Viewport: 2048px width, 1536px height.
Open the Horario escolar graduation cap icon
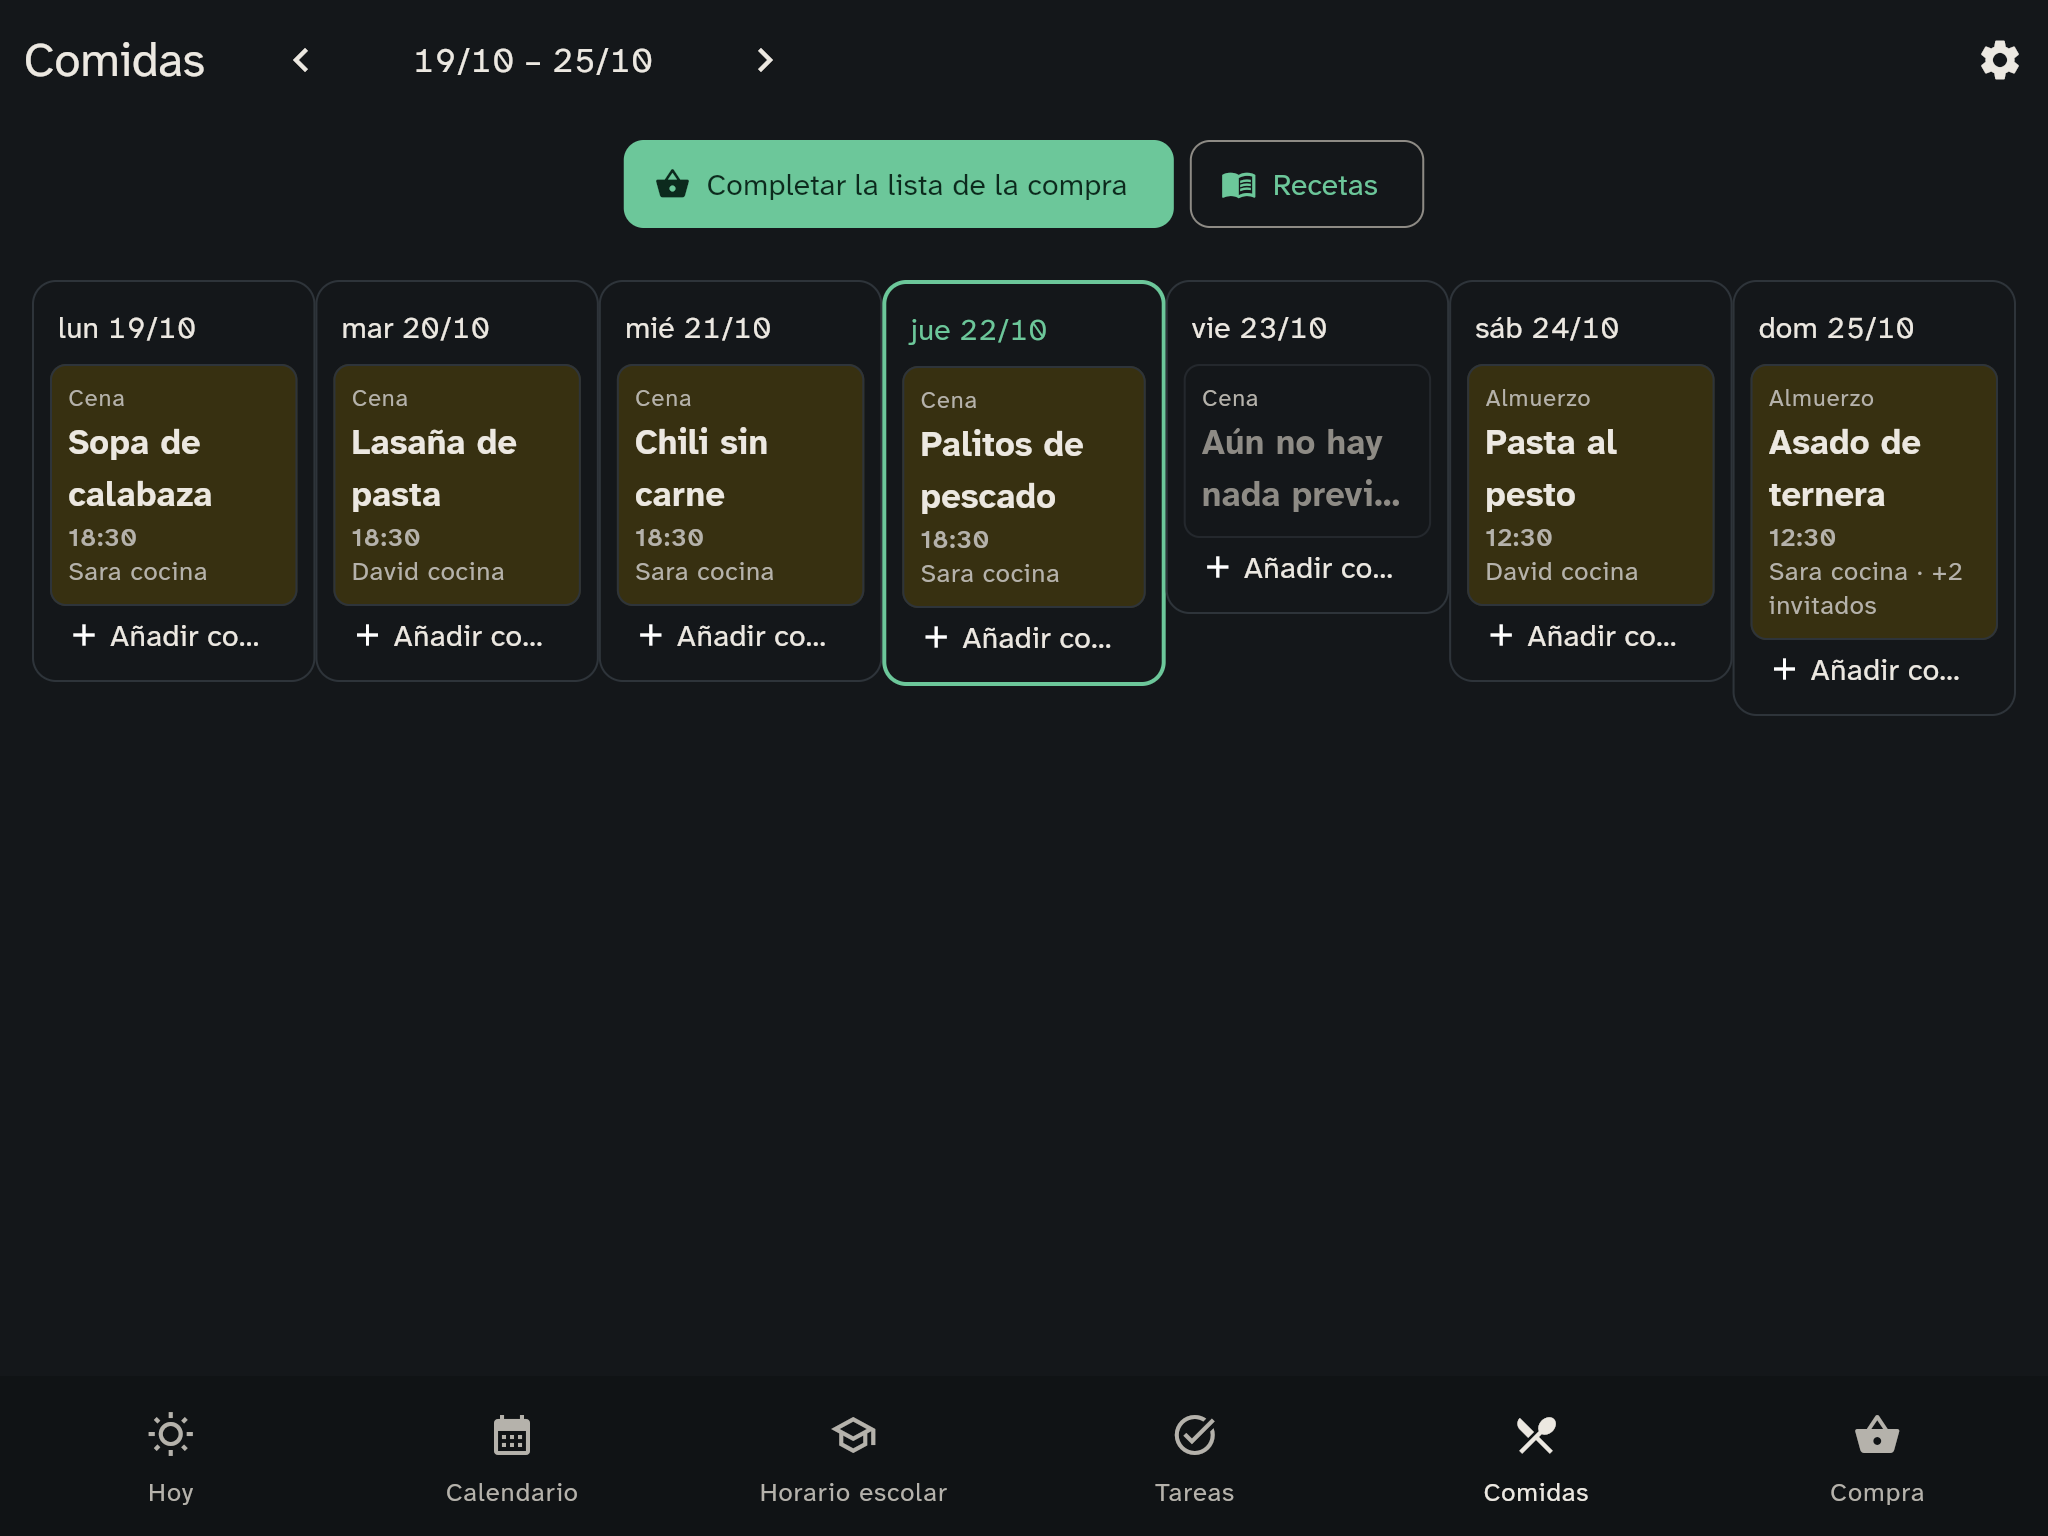(x=853, y=1435)
